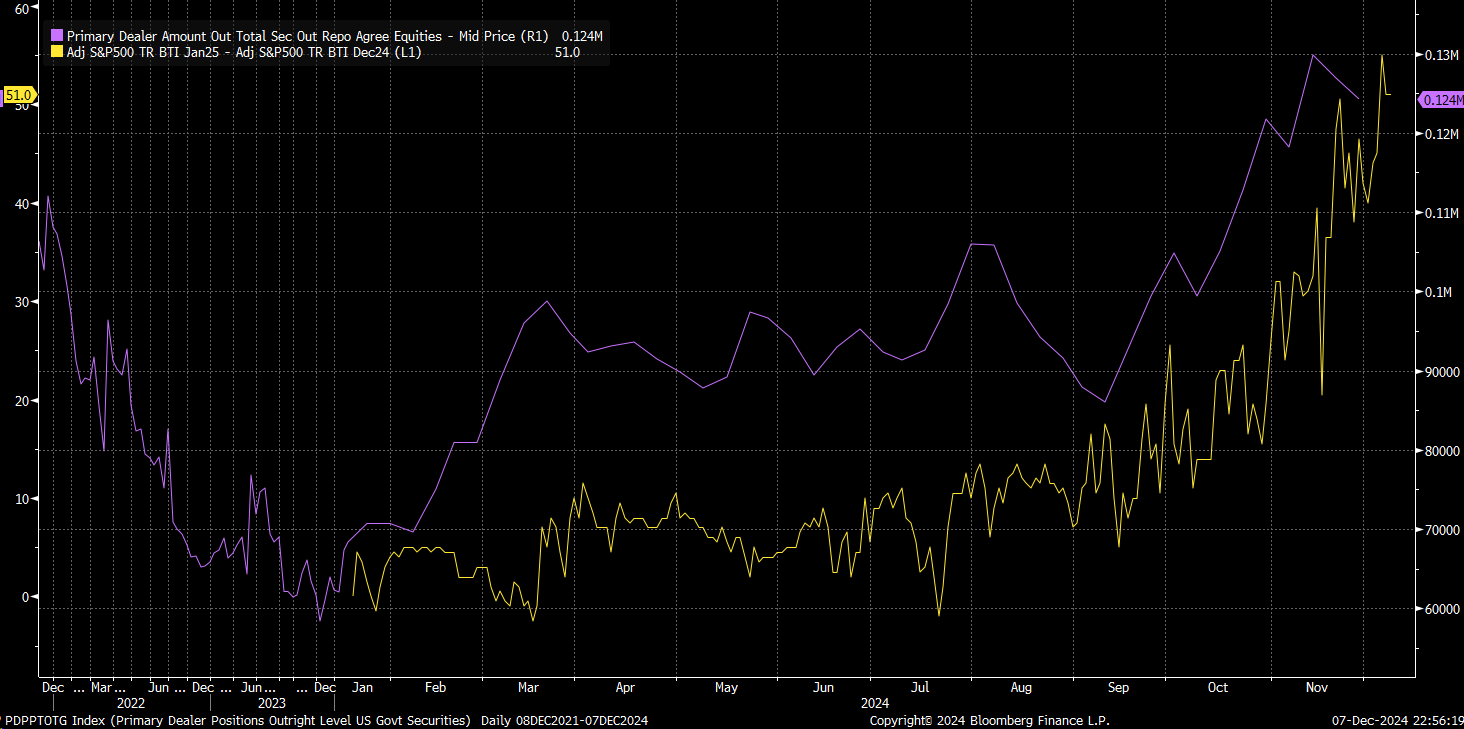Select the Primary Dealer Repo Agree Equities legend label
Screen dimensions: 1464x729
pos(307,36)
